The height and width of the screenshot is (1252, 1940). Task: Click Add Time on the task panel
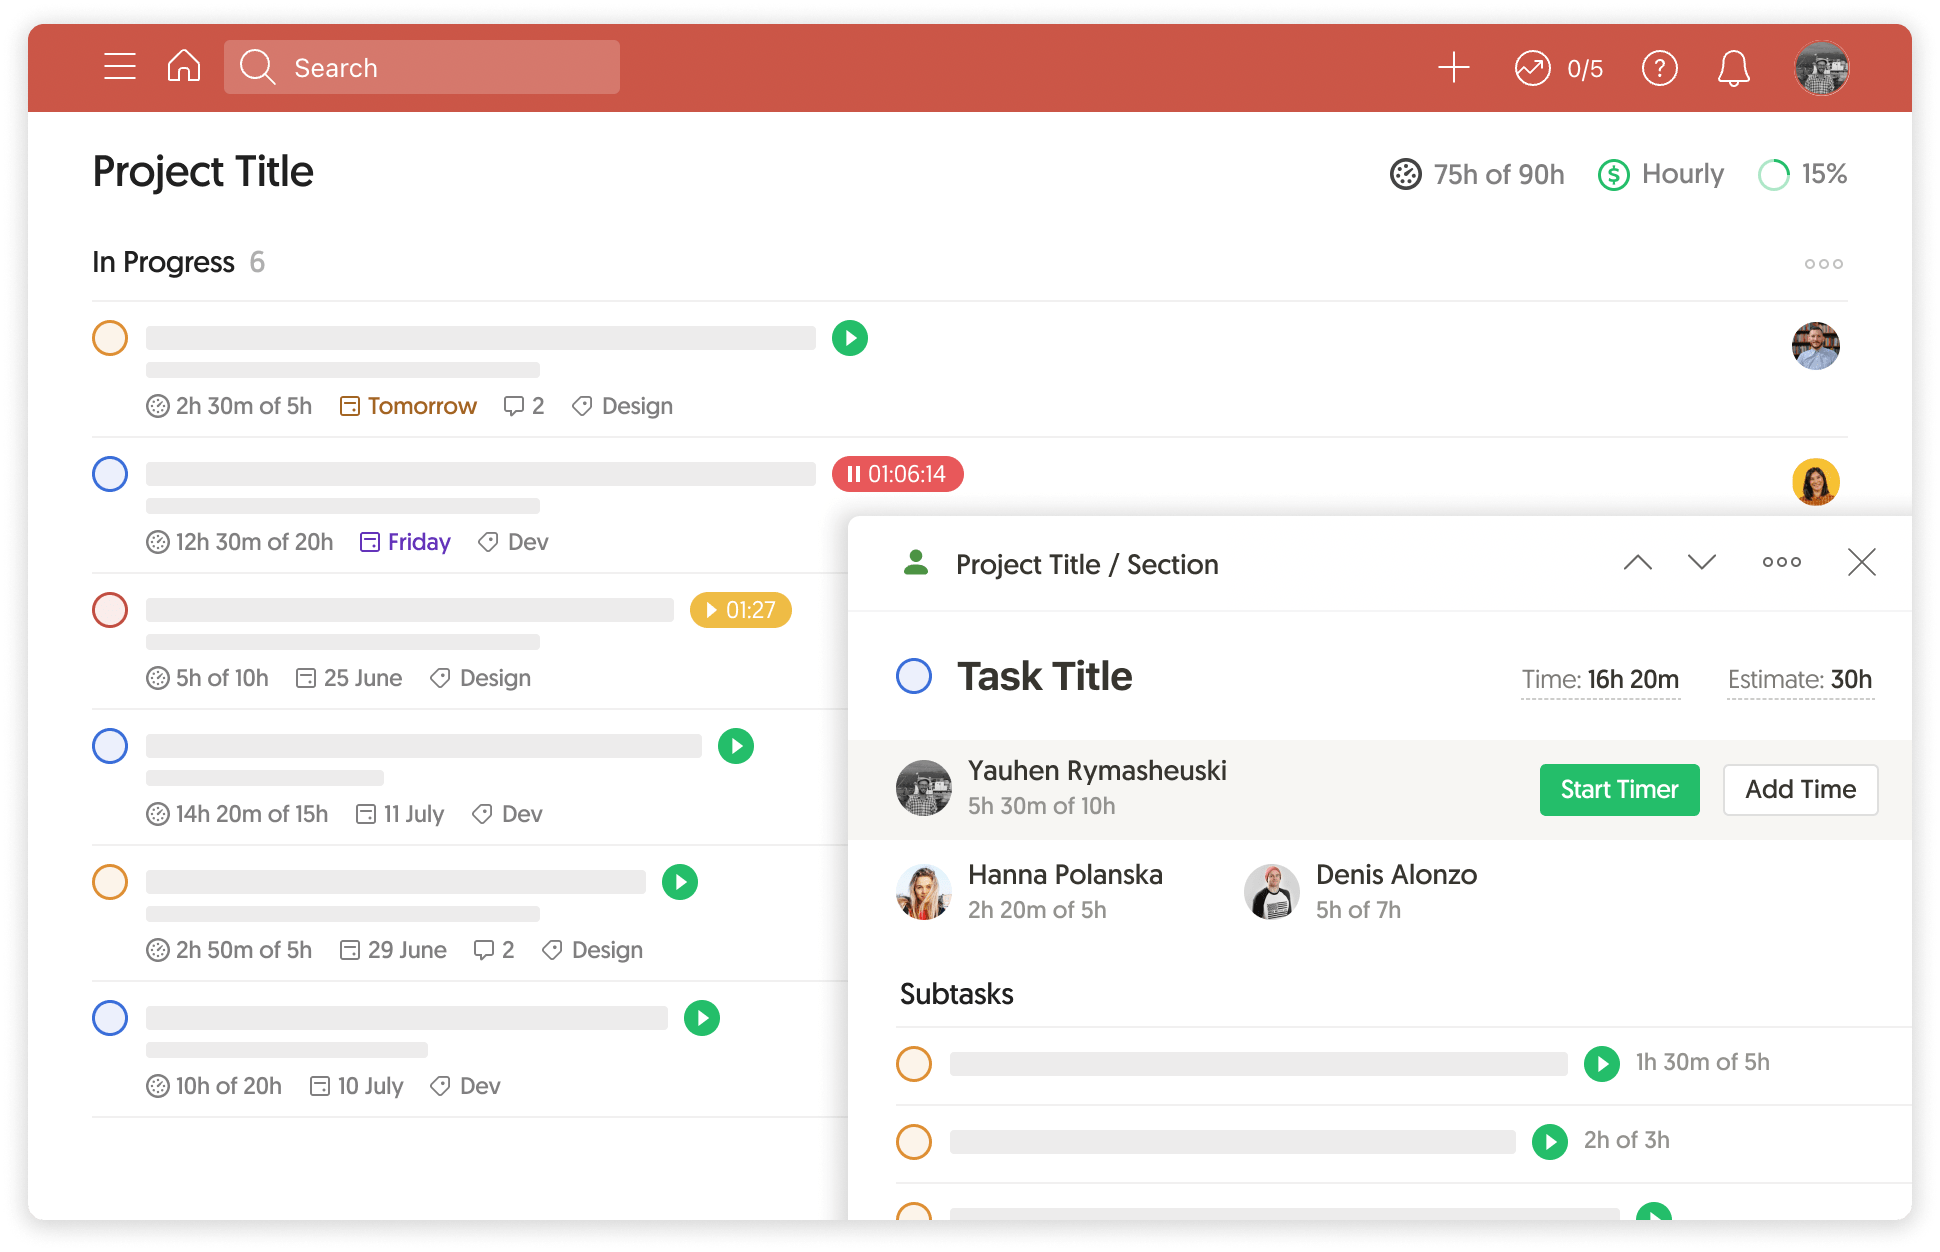pos(1800,789)
